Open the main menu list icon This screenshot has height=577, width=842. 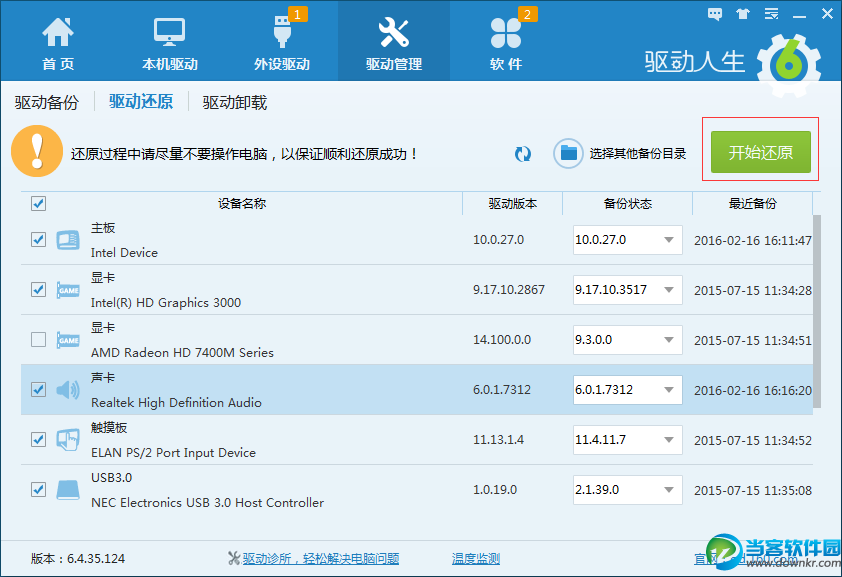(x=772, y=14)
